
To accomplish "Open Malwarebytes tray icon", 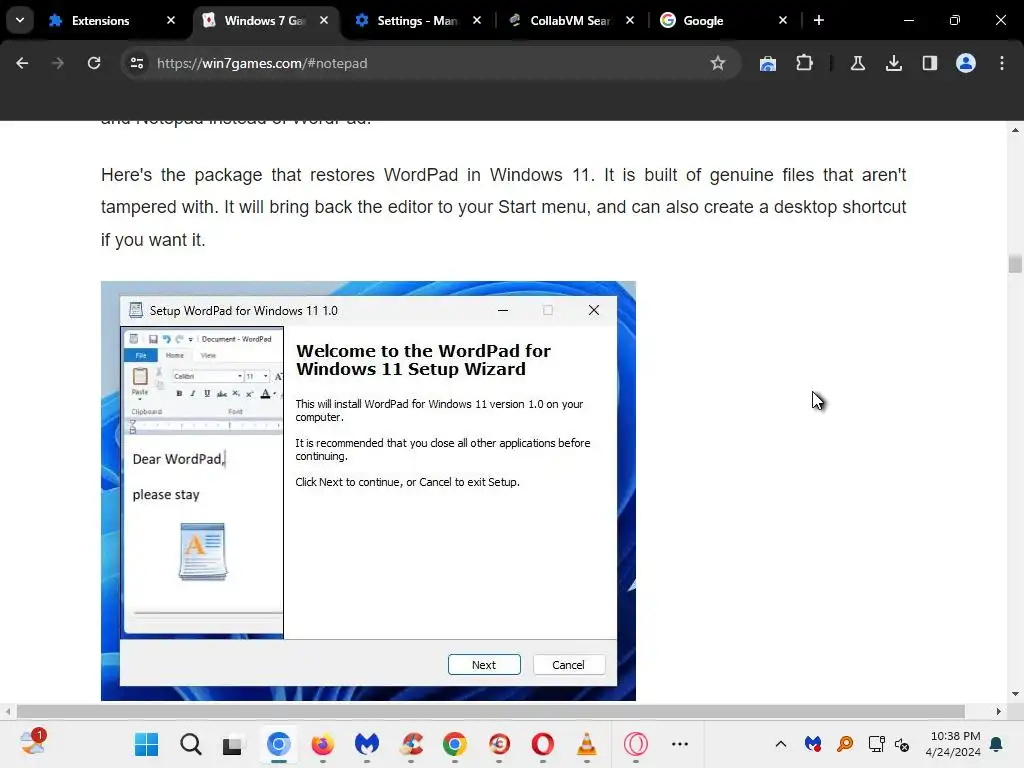I will pyautogui.click(x=813, y=744).
